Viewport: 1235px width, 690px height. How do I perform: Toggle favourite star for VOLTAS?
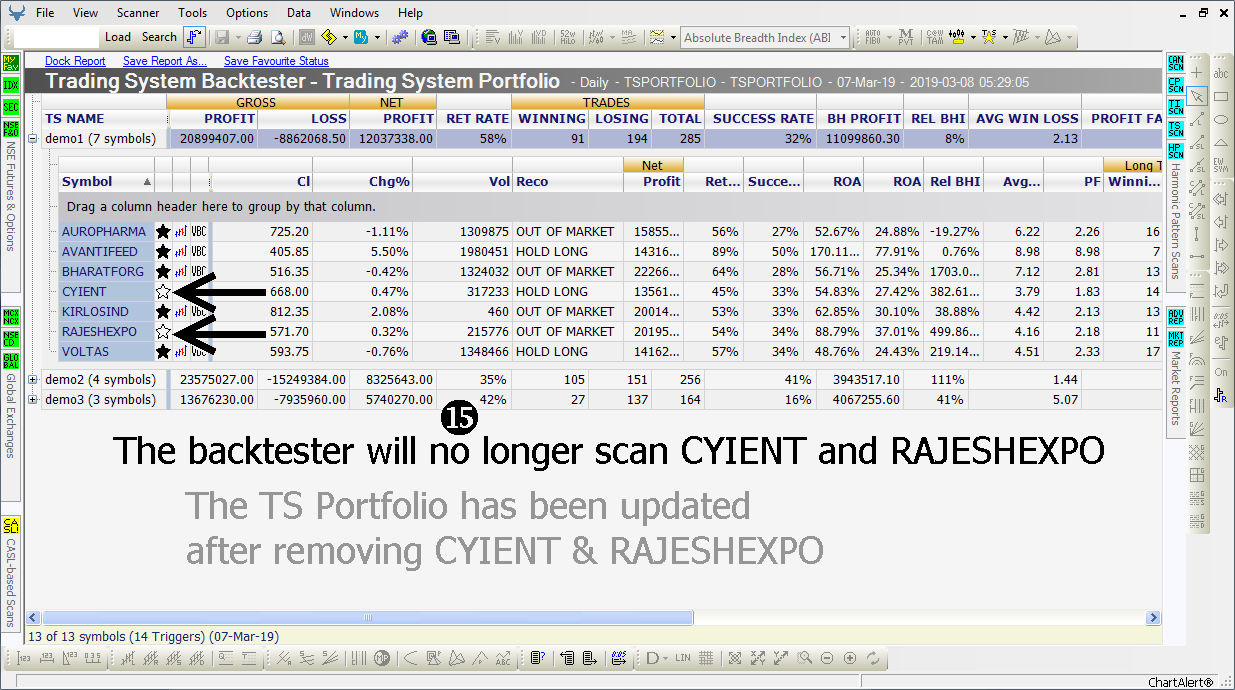[163, 351]
